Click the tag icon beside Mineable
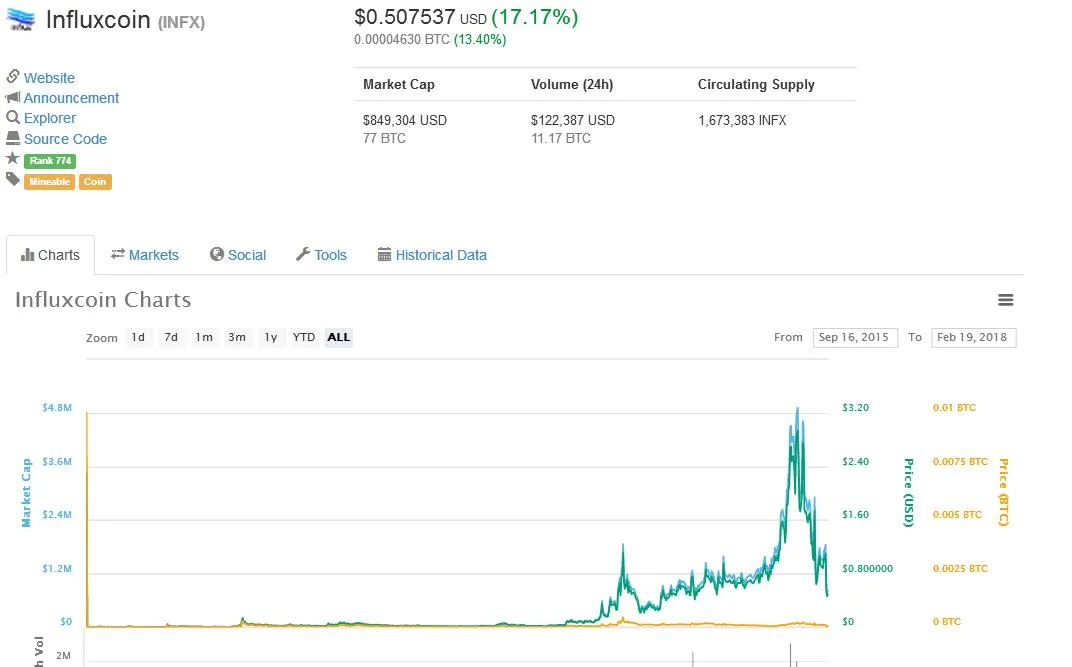Viewport: 1072px width, 667px height. click(x=13, y=179)
